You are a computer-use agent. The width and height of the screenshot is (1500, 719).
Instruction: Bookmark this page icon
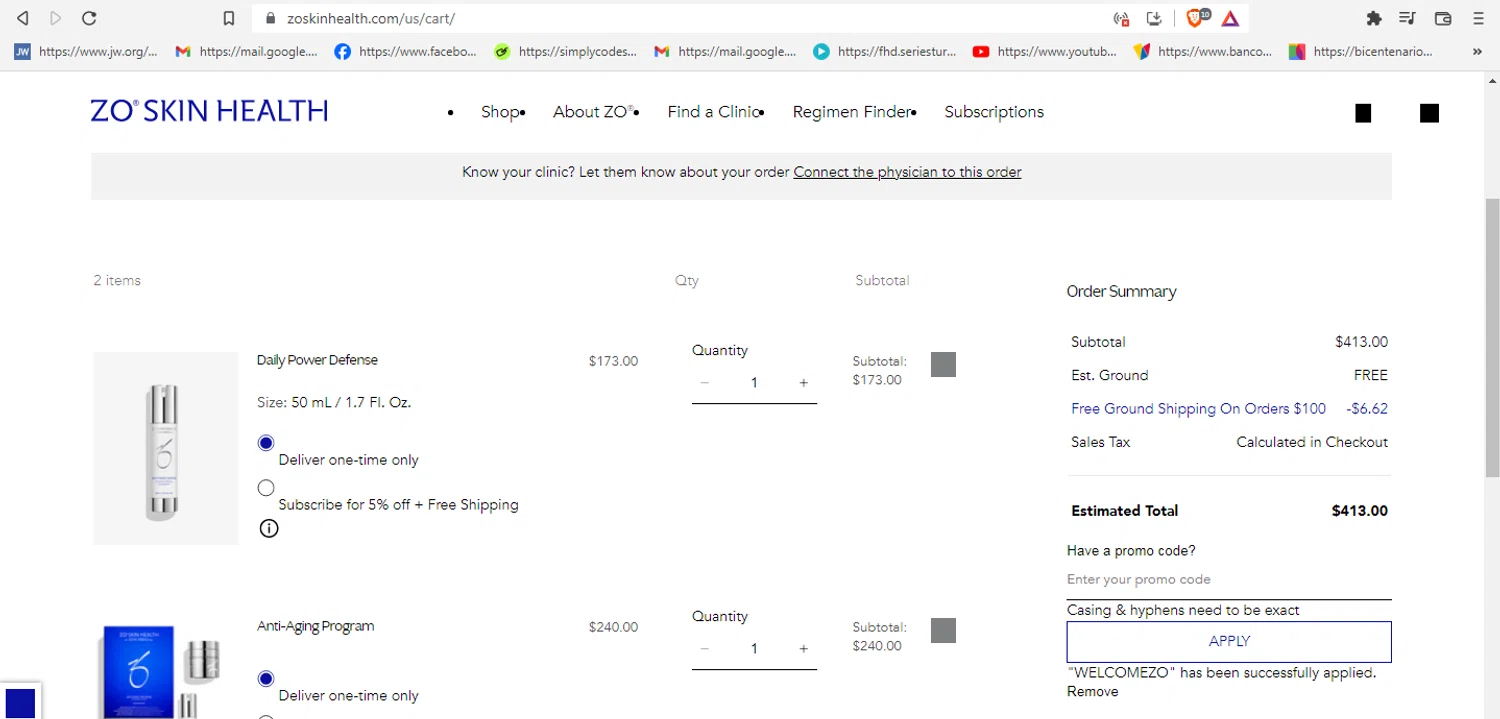[x=229, y=18]
